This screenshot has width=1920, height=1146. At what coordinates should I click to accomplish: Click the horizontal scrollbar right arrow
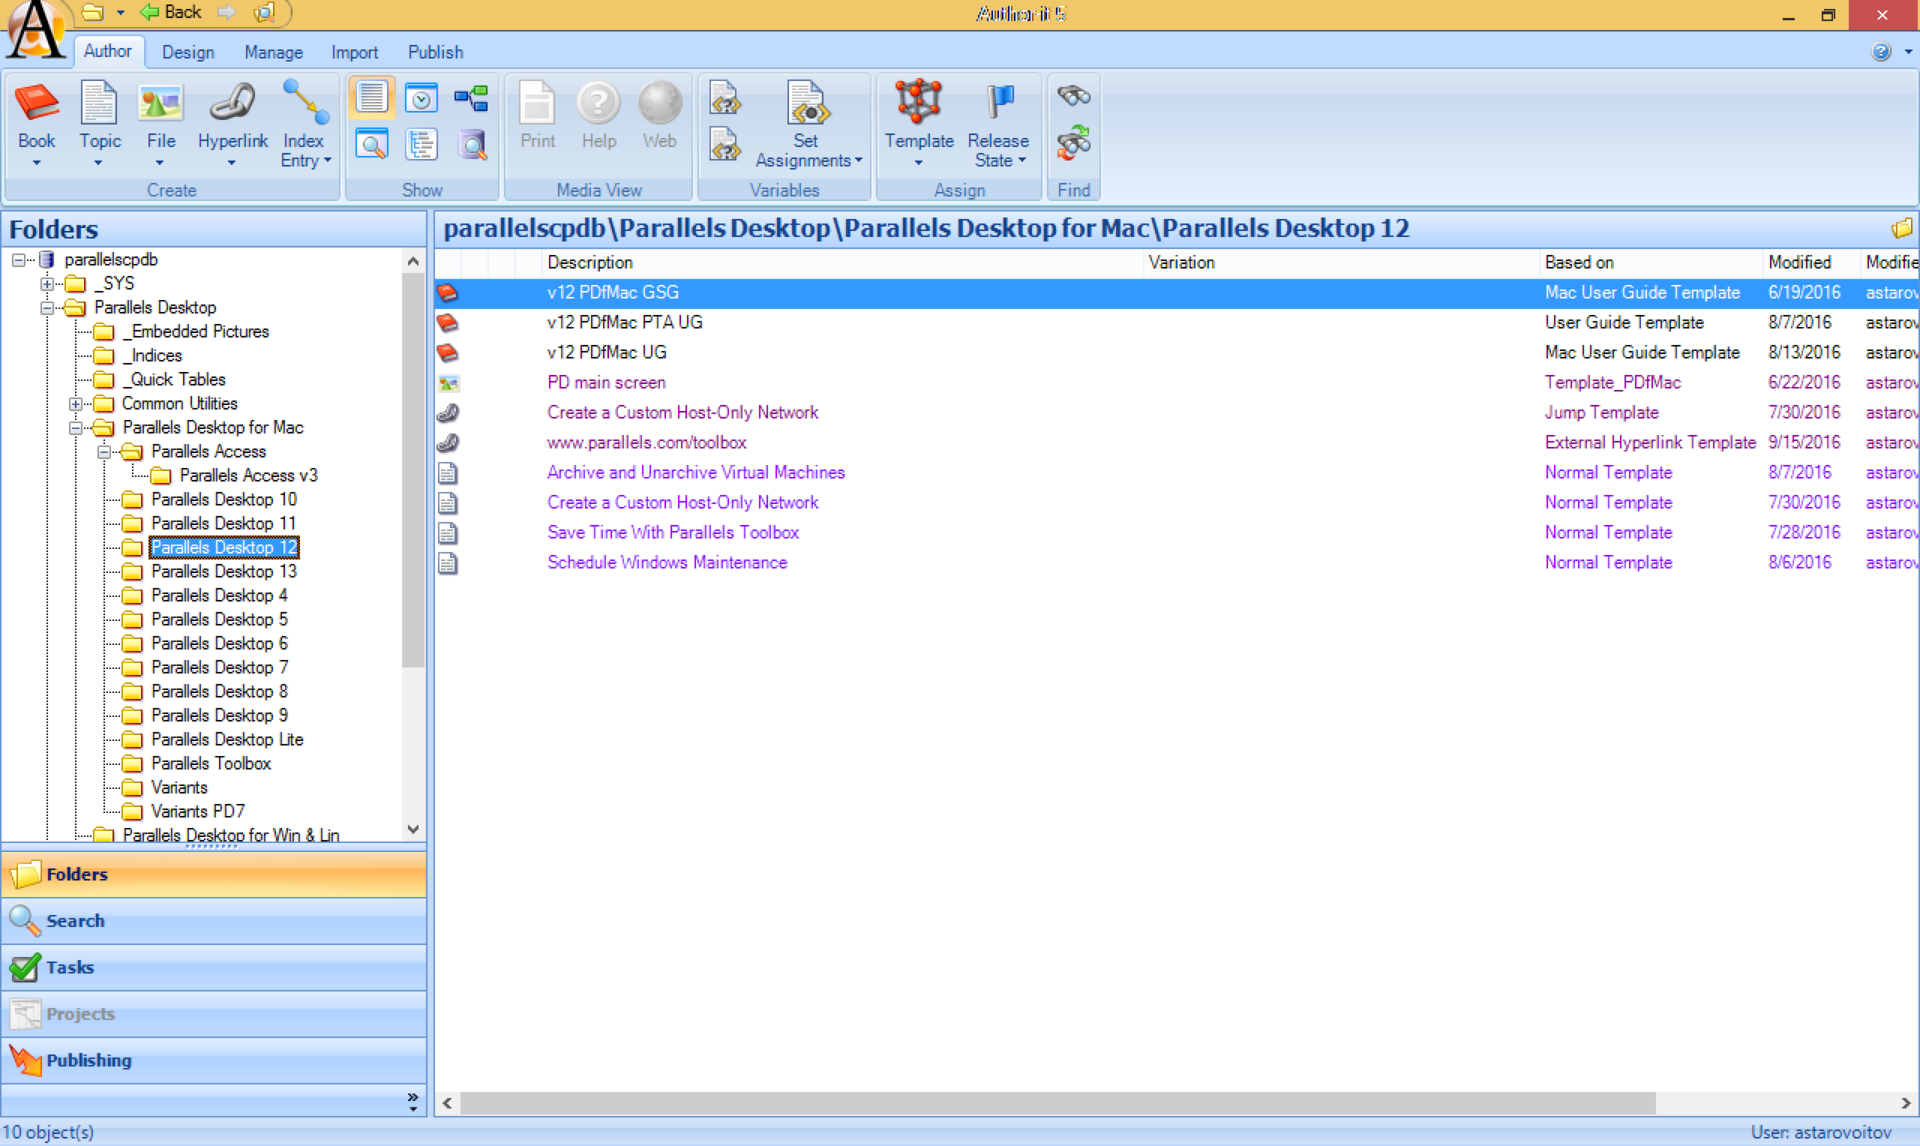1905,1102
